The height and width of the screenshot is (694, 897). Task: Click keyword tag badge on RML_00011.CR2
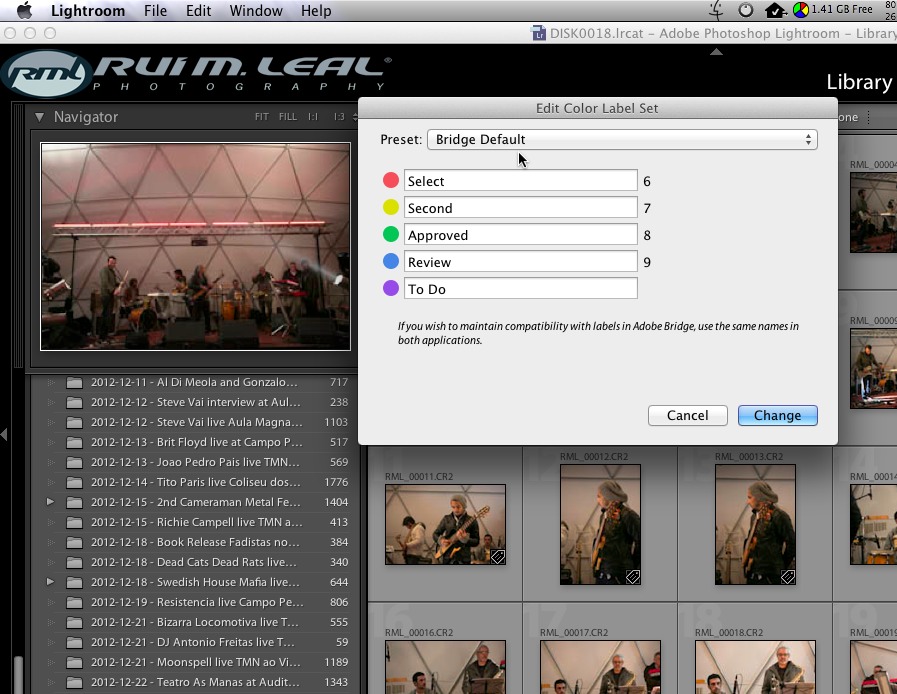point(498,557)
